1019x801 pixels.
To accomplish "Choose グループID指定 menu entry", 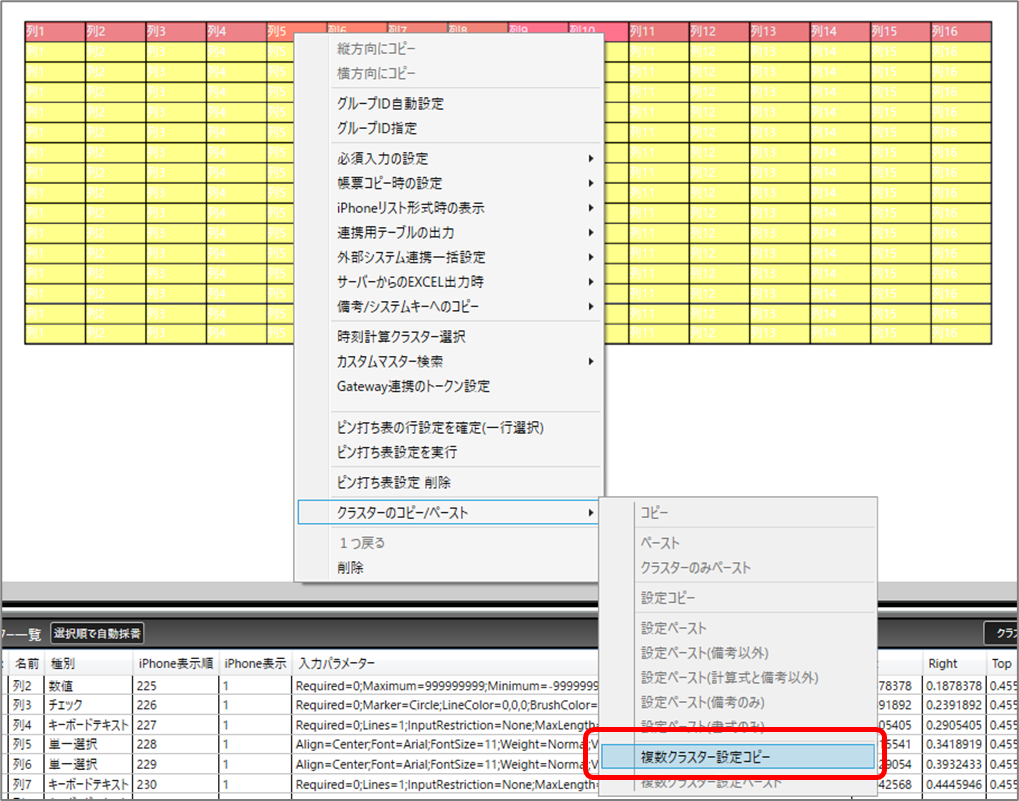I will tap(377, 128).
